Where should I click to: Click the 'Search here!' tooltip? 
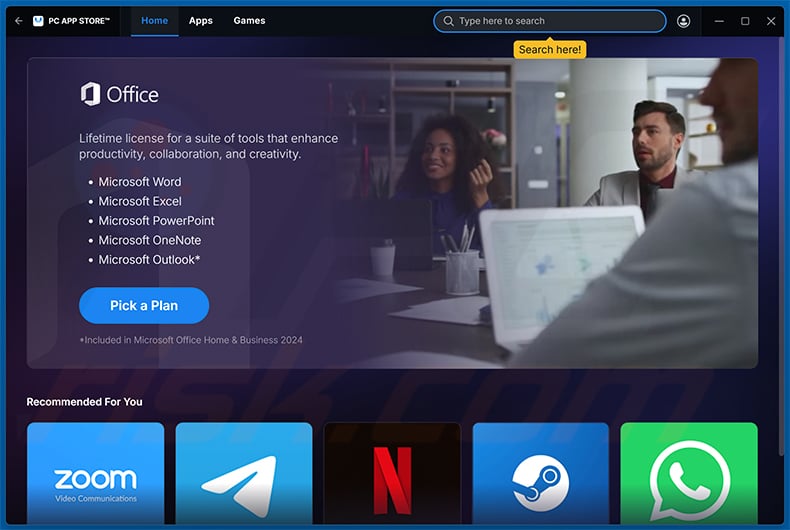550,49
